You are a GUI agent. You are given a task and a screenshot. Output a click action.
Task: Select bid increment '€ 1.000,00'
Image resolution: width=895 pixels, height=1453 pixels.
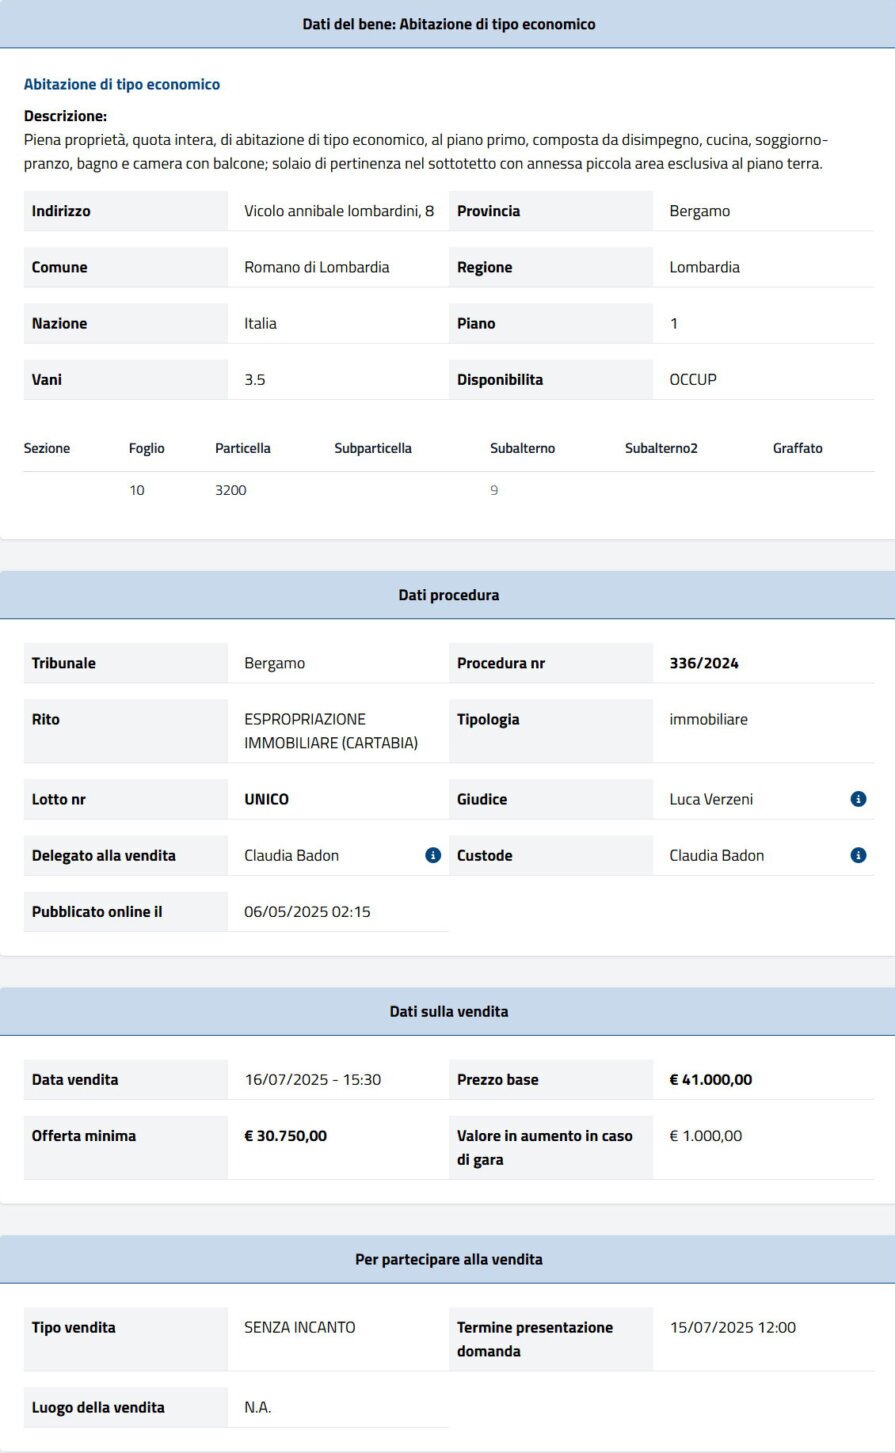point(706,1135)
